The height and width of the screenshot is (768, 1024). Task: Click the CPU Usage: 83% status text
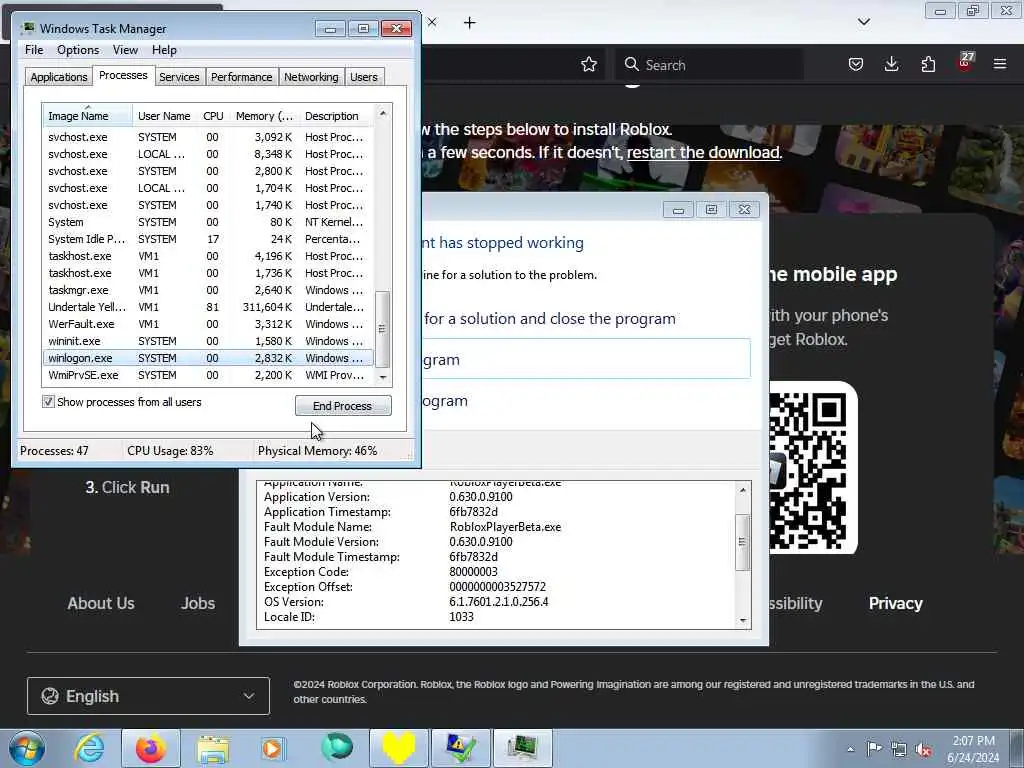pyautogui.click(x=170, y=451)
